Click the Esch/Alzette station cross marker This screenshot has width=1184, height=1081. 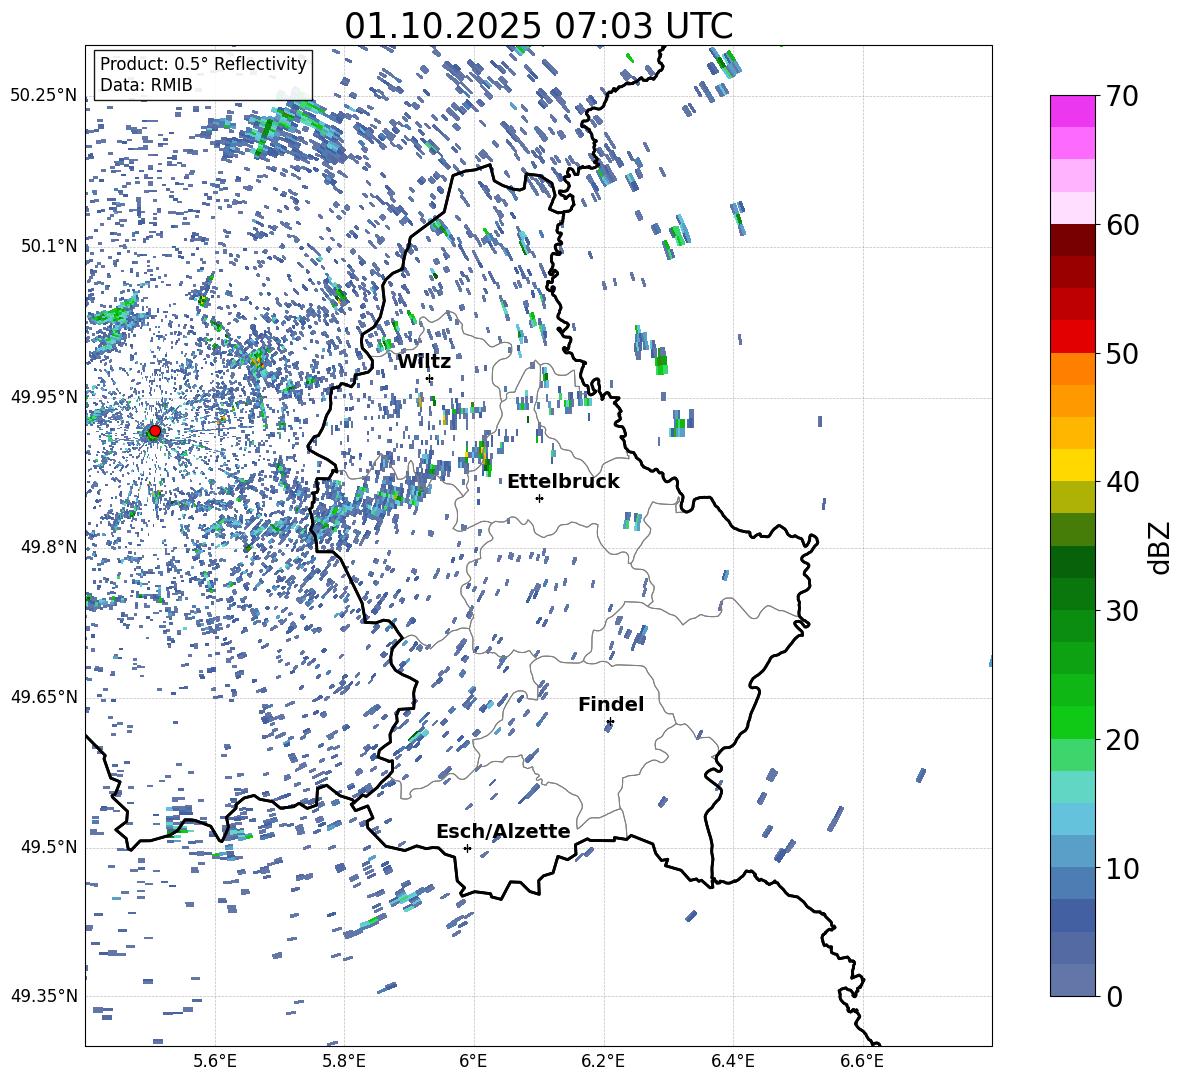point(467,848)
